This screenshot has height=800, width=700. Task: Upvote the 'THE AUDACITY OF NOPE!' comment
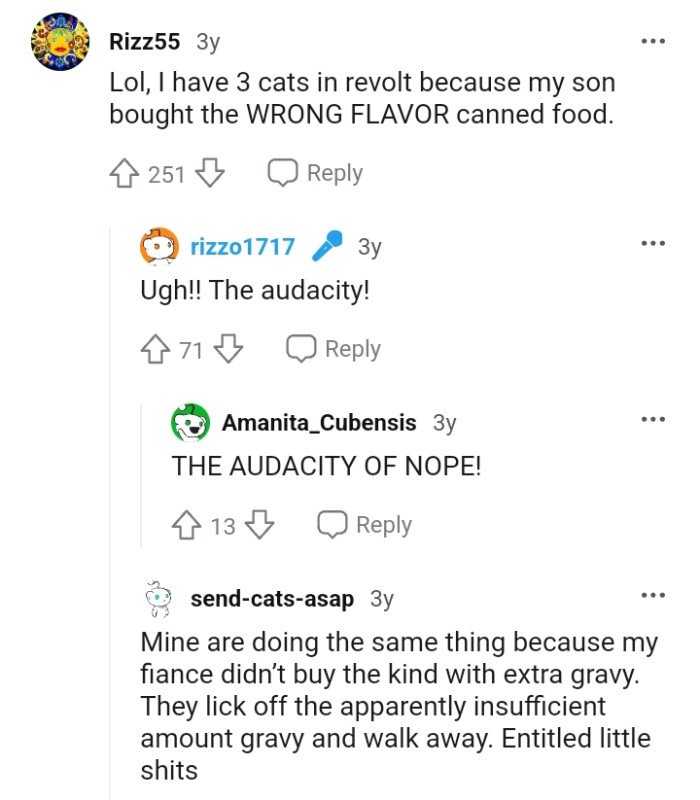tap(185, 524)
